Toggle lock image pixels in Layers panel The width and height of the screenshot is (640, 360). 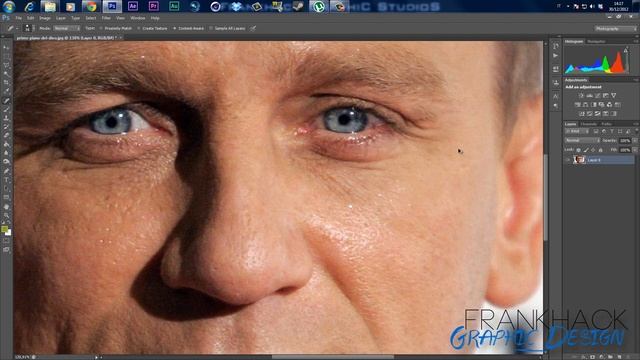click(x=586, y=150)
